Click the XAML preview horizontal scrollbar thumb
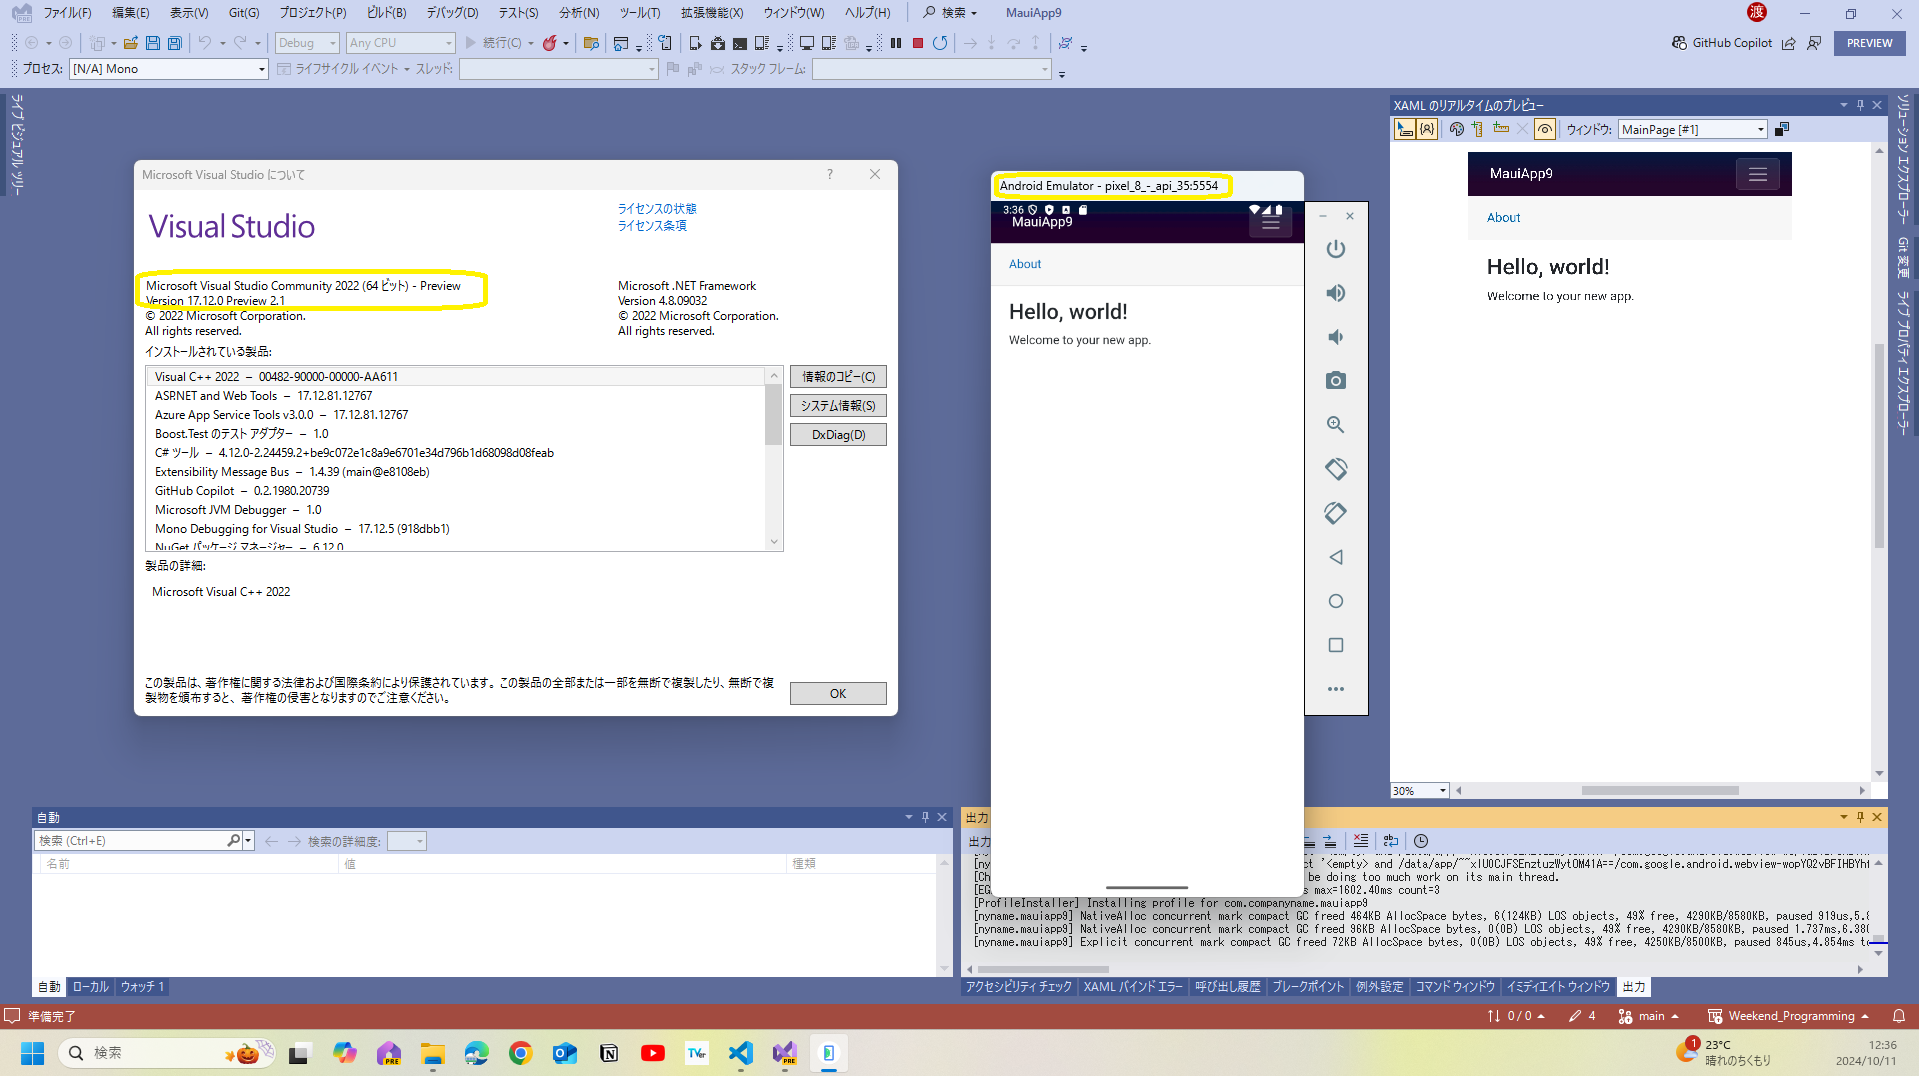The image size is (1919, 1076). point(1660,790)
